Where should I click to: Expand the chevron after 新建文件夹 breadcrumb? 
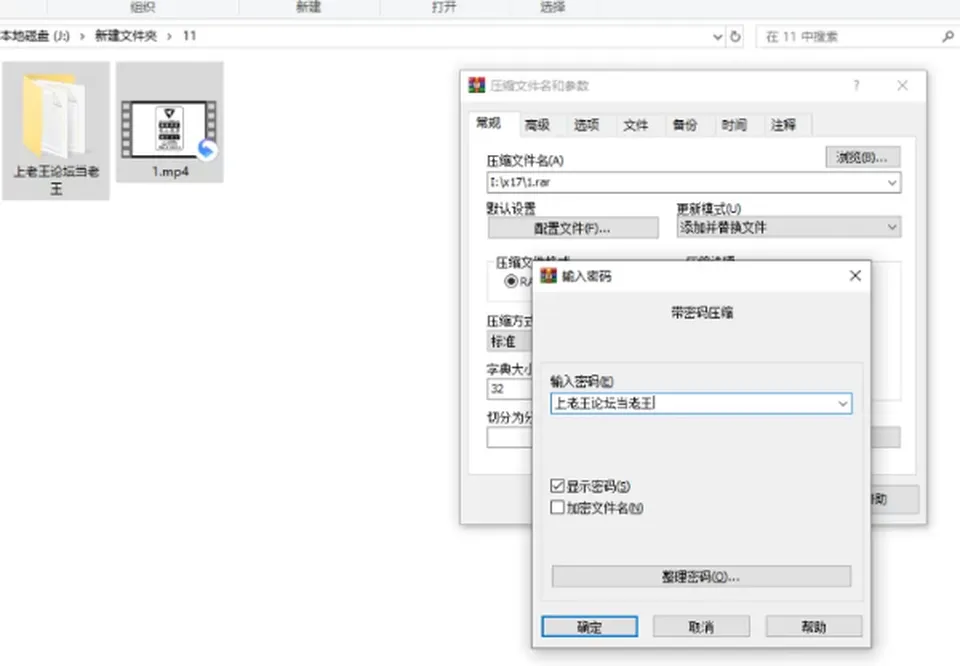[170, 37]
